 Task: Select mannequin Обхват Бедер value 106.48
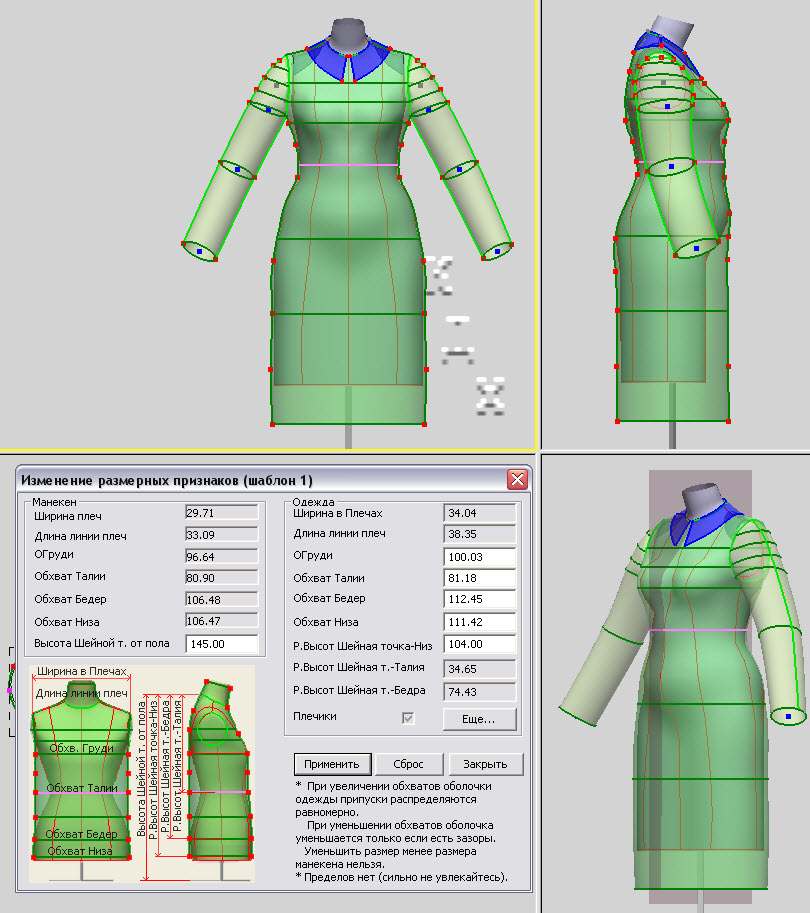click(221, 600)
